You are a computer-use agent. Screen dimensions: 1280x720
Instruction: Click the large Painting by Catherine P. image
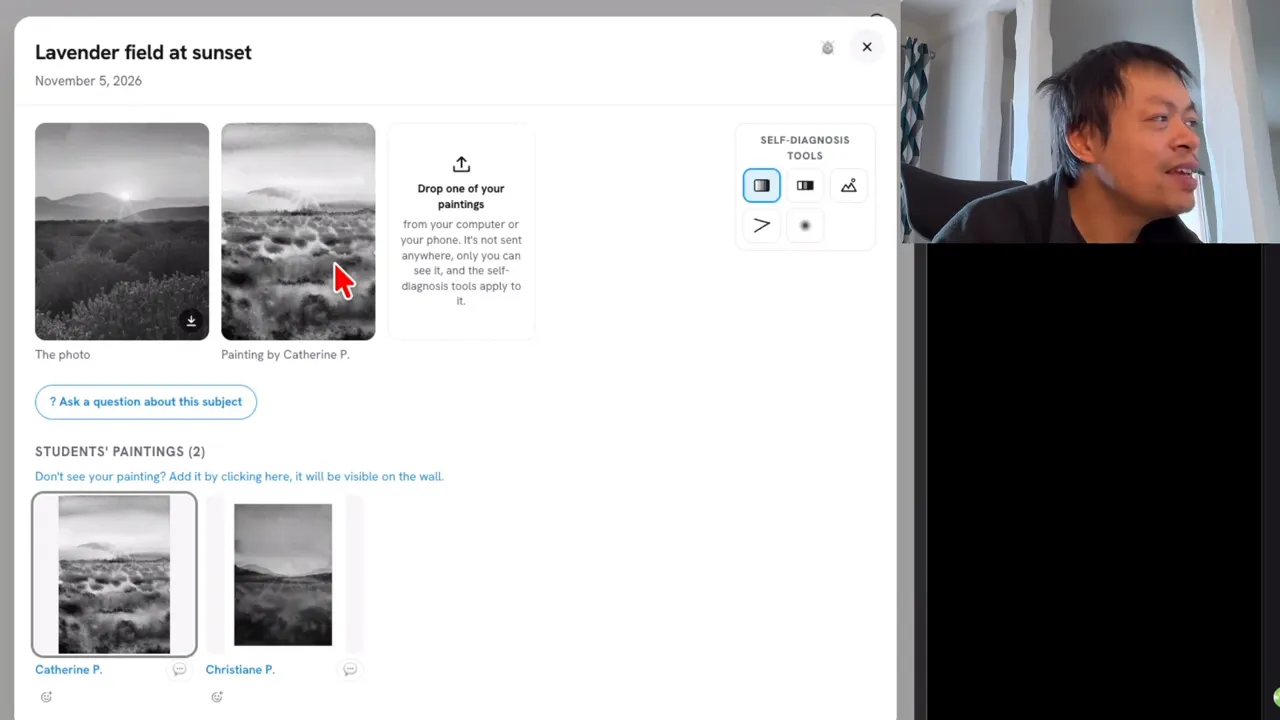coord(298,232)
